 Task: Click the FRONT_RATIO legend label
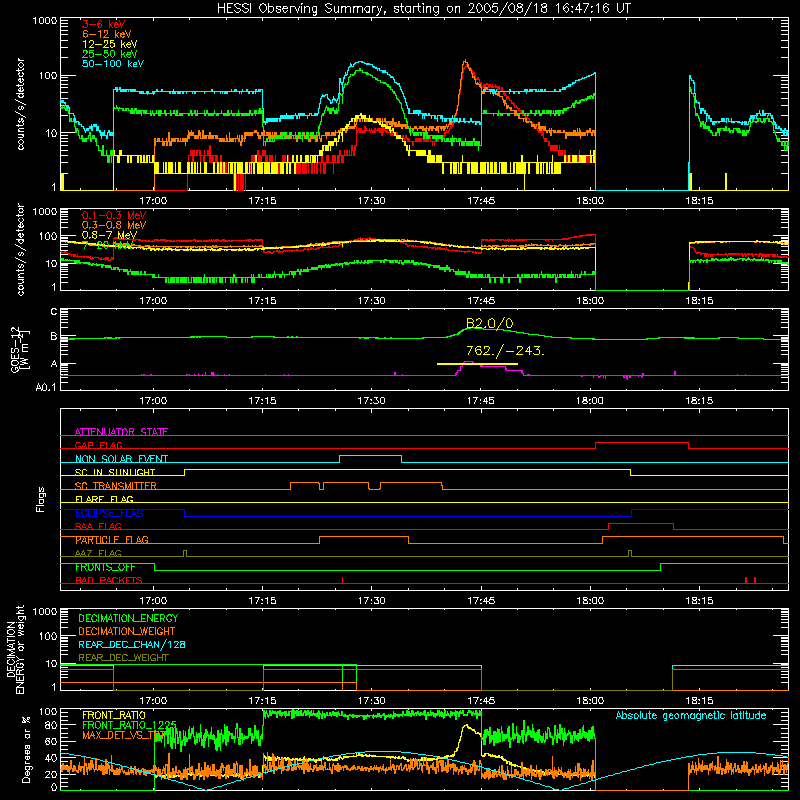[114, 715]
